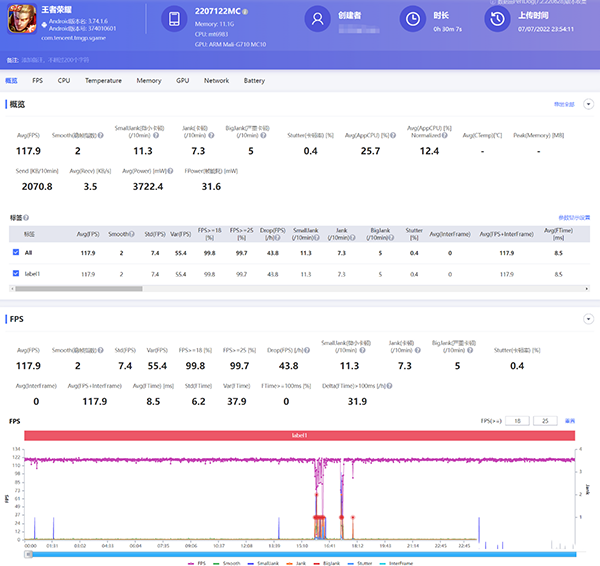Click the info icon next to 标签
The height and width of the screenshot is (566, 600).
tap(26, 217)
